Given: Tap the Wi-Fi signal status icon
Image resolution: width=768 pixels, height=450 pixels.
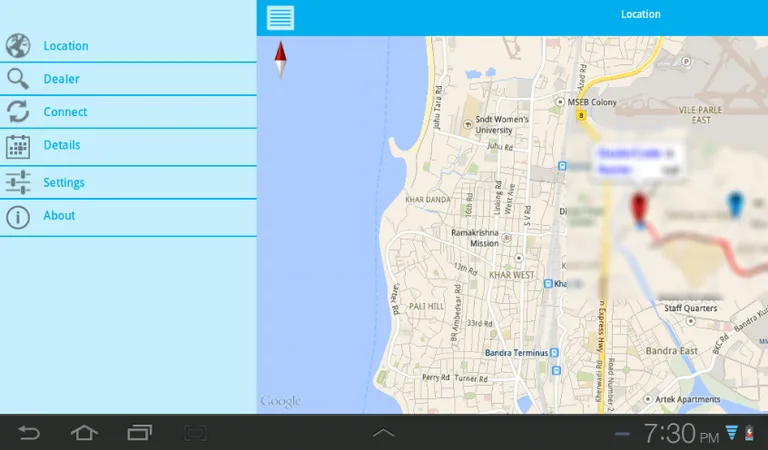Looking at the screenshot, I should (732, 433).
